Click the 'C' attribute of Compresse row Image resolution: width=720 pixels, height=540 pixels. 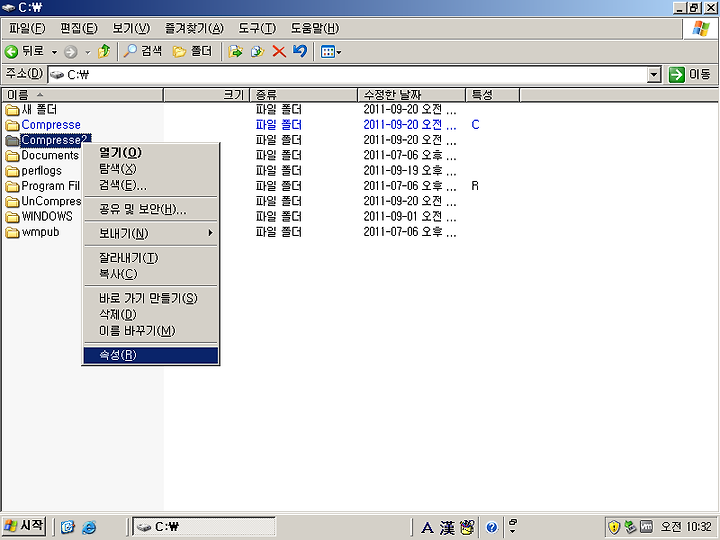pos(475,125)
